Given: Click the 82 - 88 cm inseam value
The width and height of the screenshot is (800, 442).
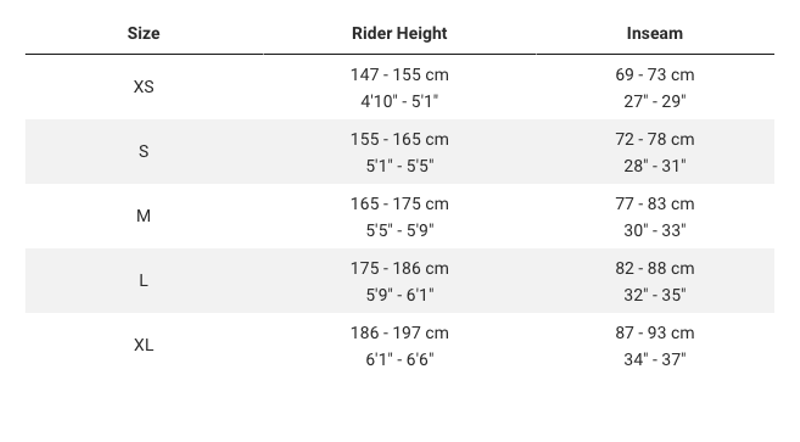Looking at the screenshot, I should [x=654, y=268].
